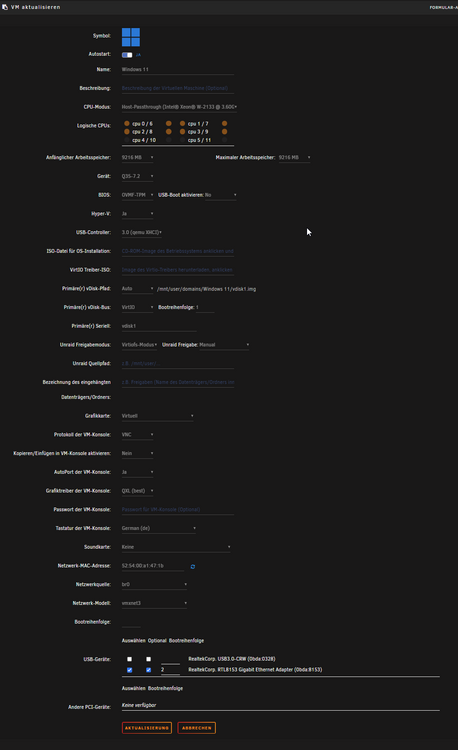
Task: Regenerate the network MAC address icon
Action: pyautogui.click(x=193, y=566)
